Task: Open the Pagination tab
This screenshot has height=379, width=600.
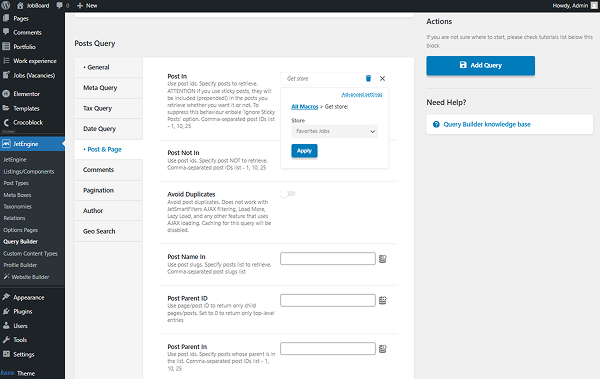Action: (x=108, y=190)
